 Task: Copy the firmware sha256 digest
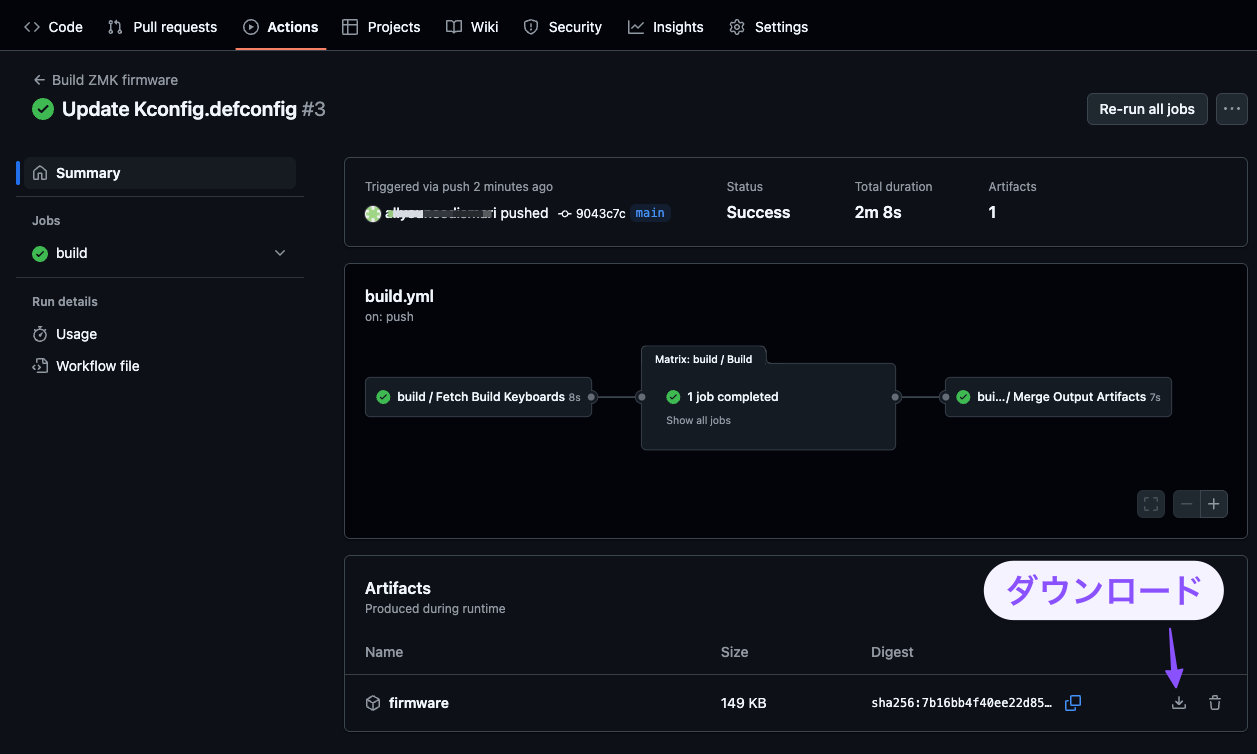[1073, 703]
